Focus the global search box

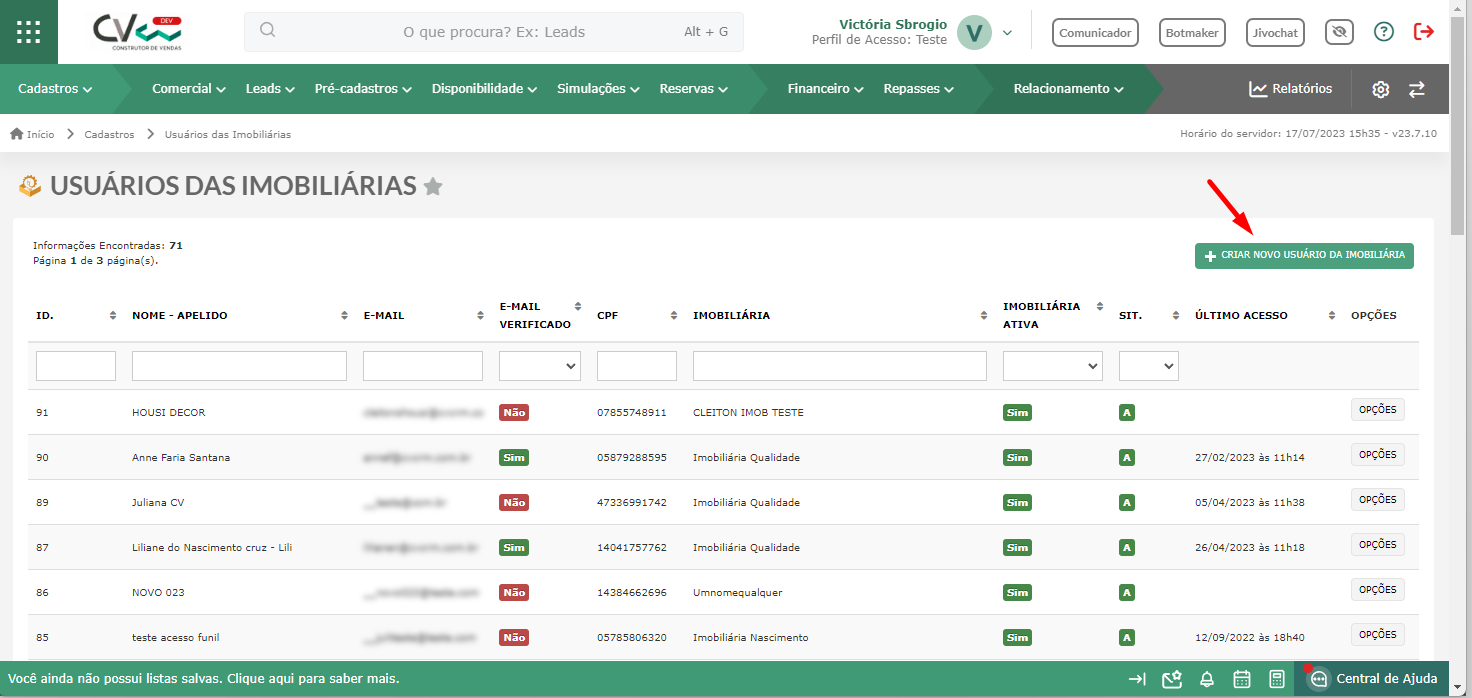pos(494,32)
